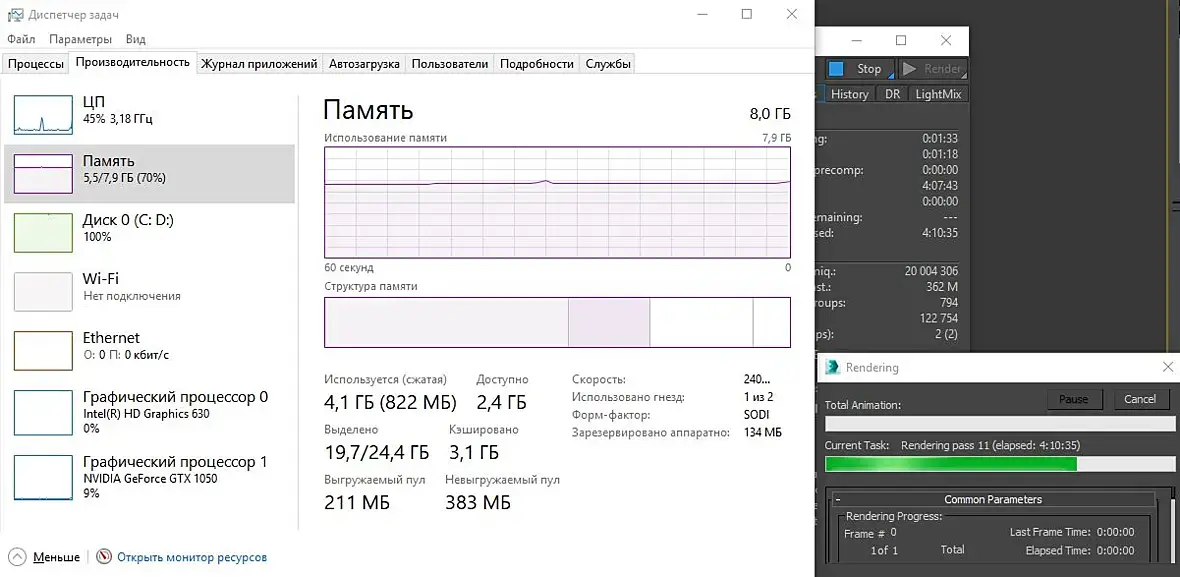Switch to the Процессы tab
The height and width of the screenshot is (577, 1180).
(36, 64)
